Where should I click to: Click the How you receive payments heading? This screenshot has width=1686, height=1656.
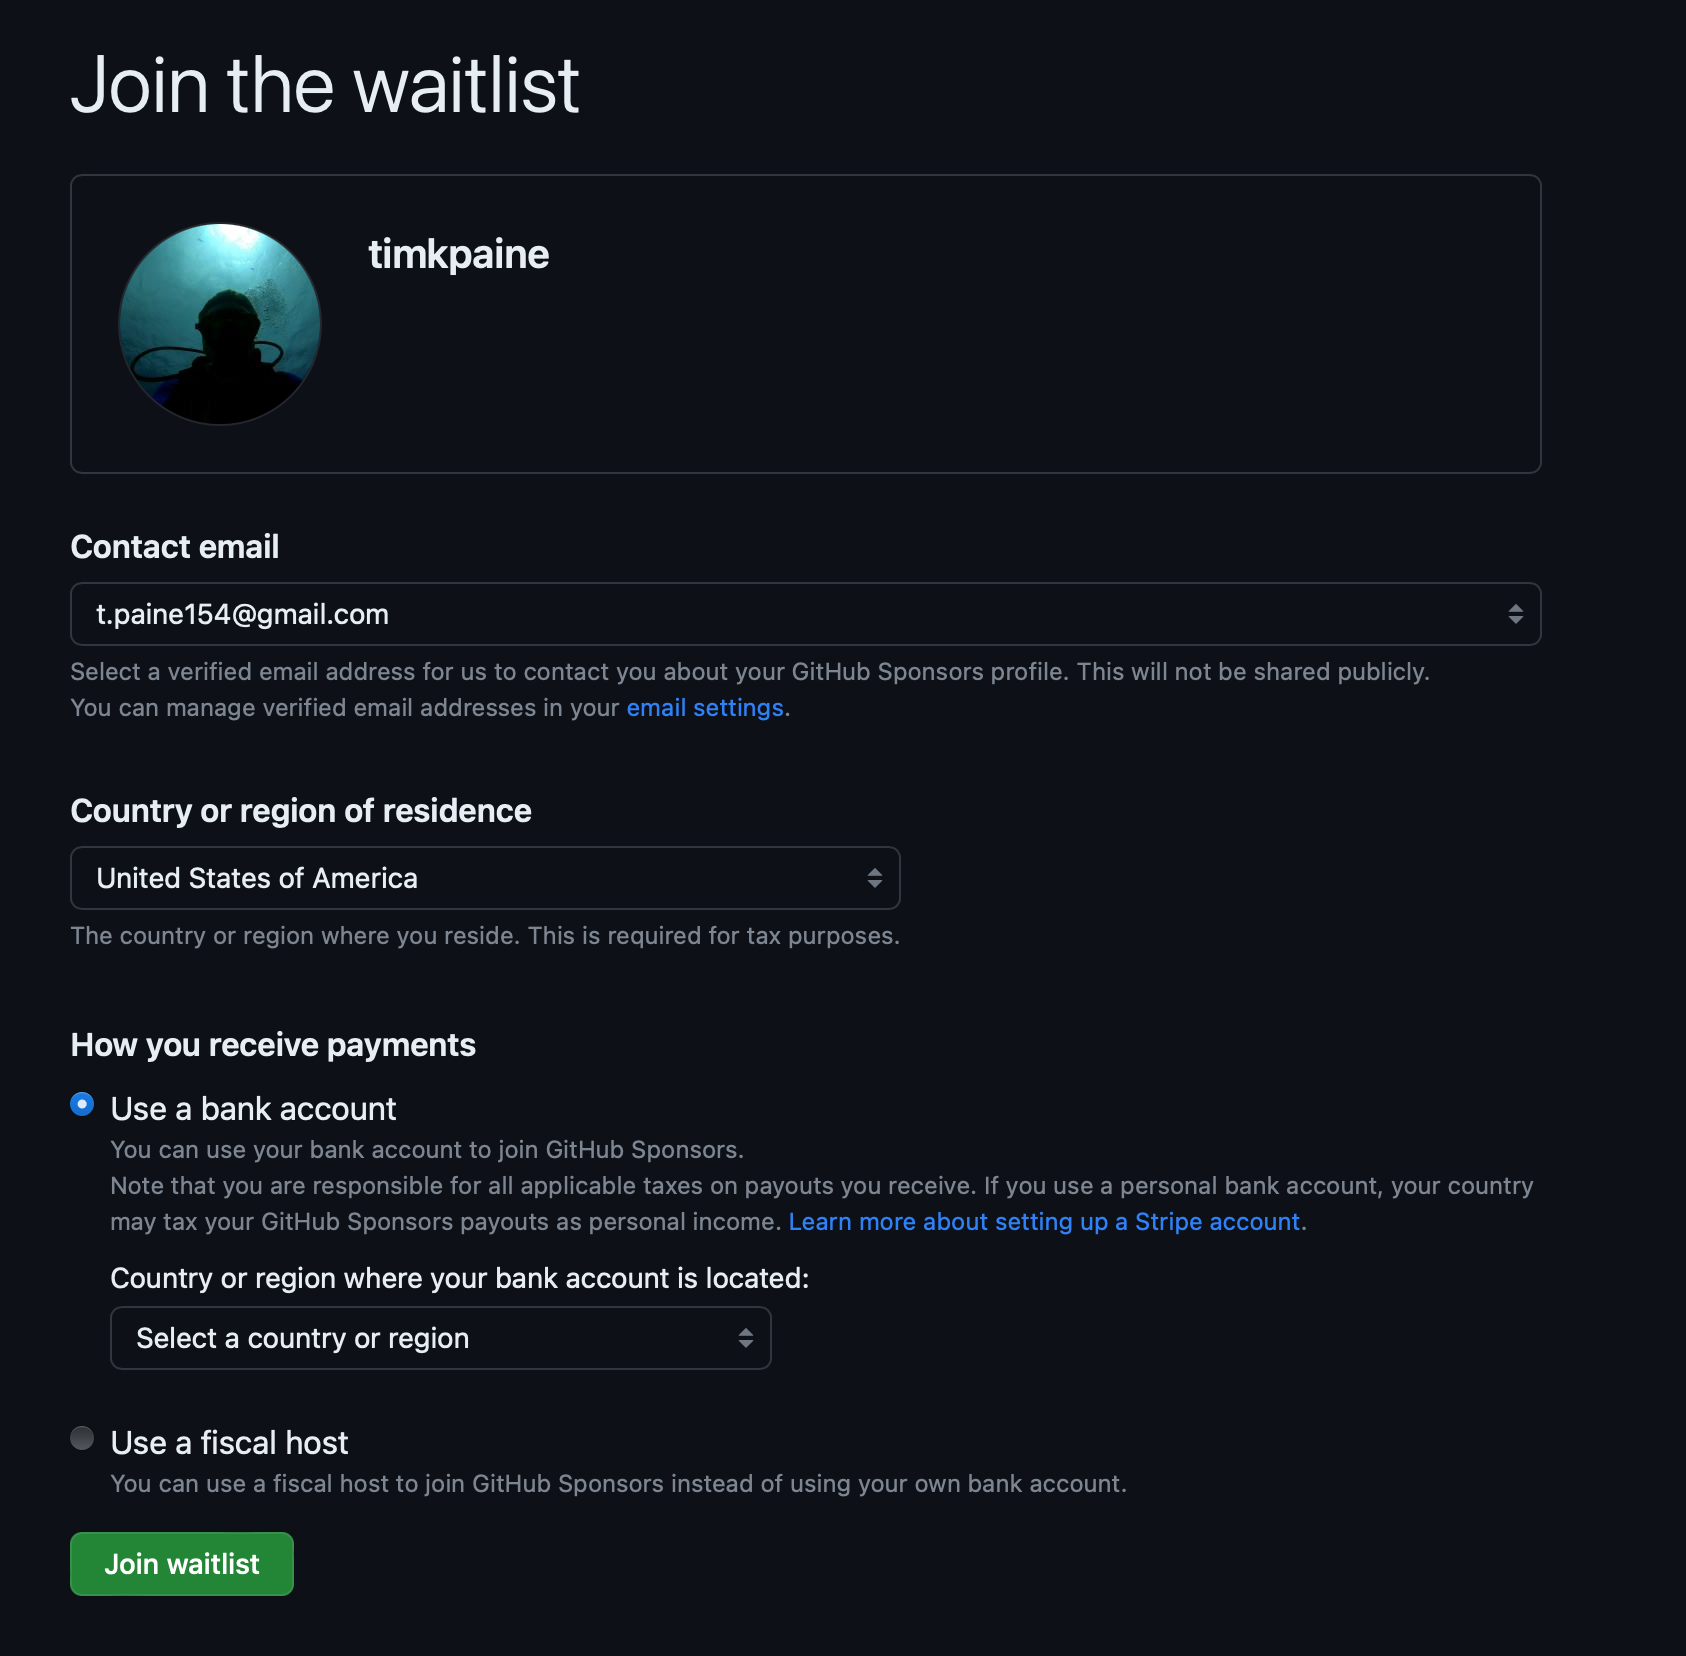pos(273,1045)
